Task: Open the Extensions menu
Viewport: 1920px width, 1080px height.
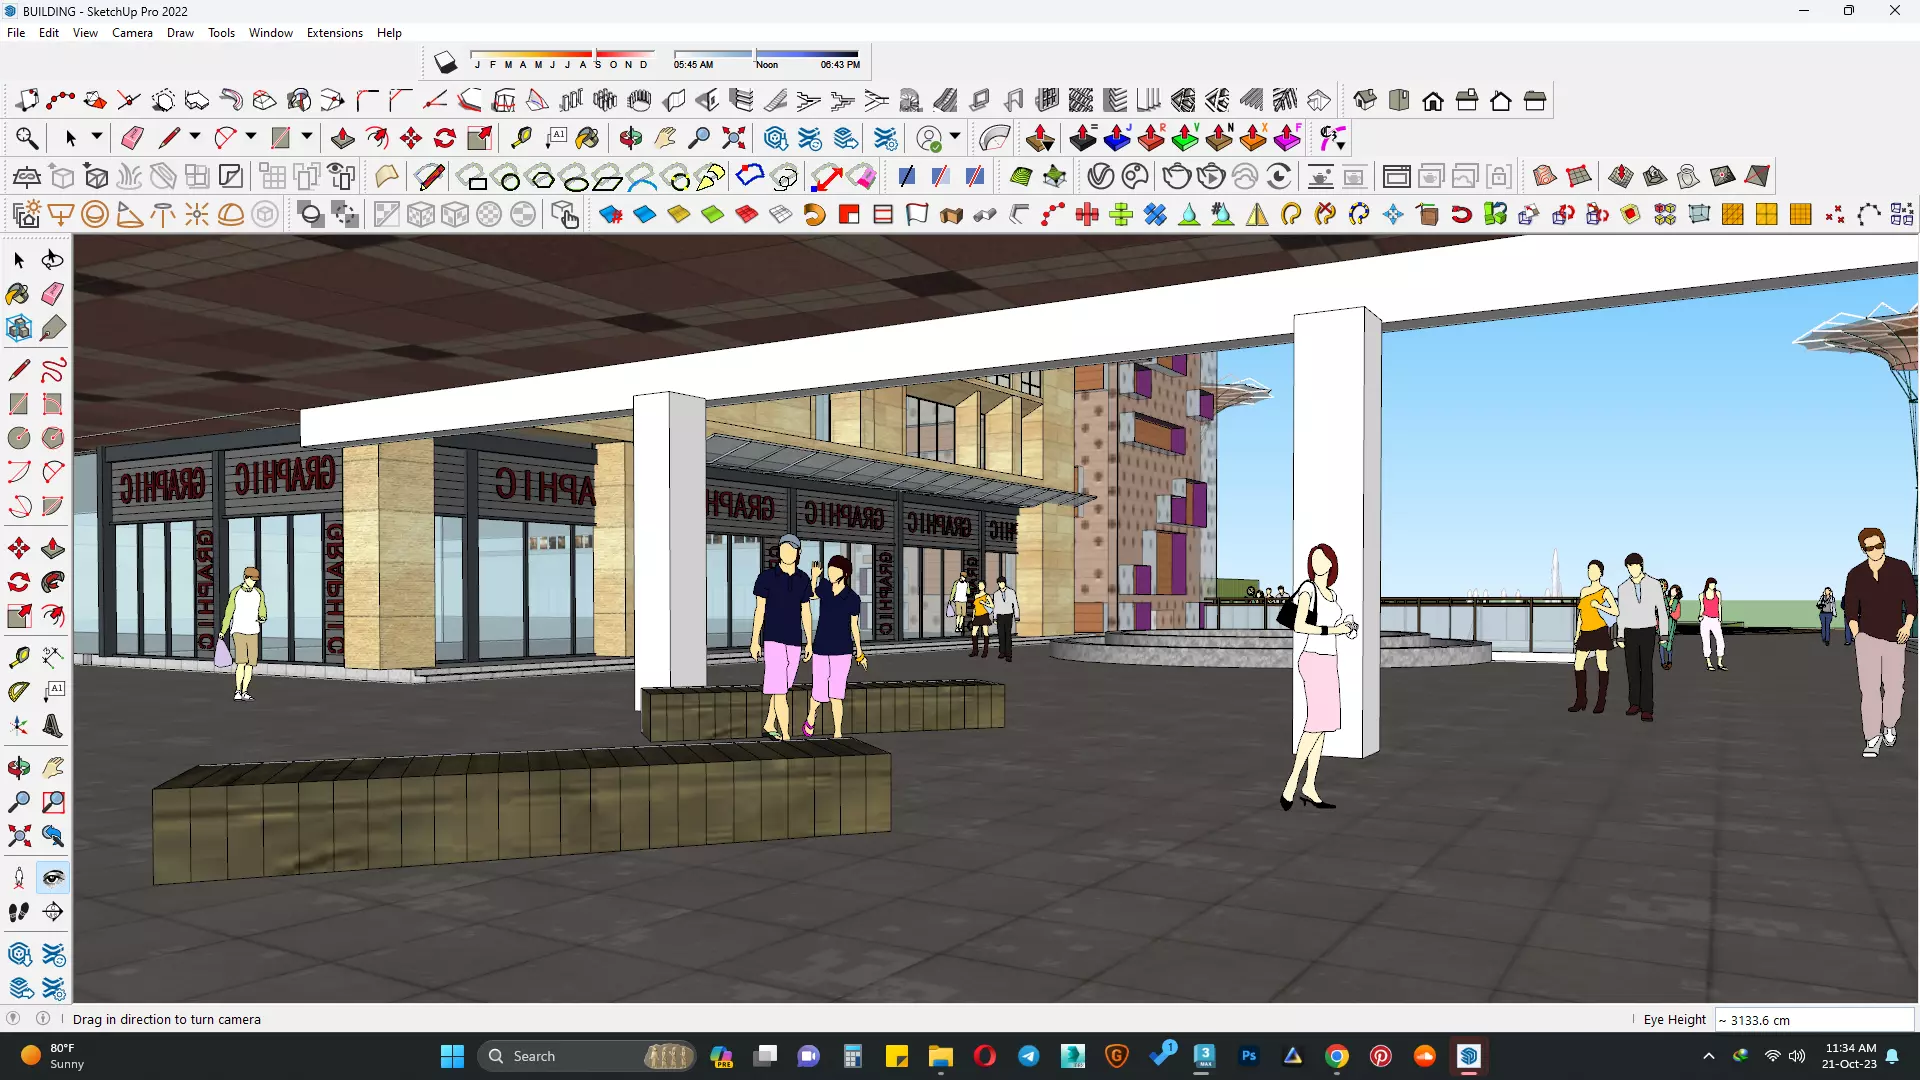Action: pos(334,33)
